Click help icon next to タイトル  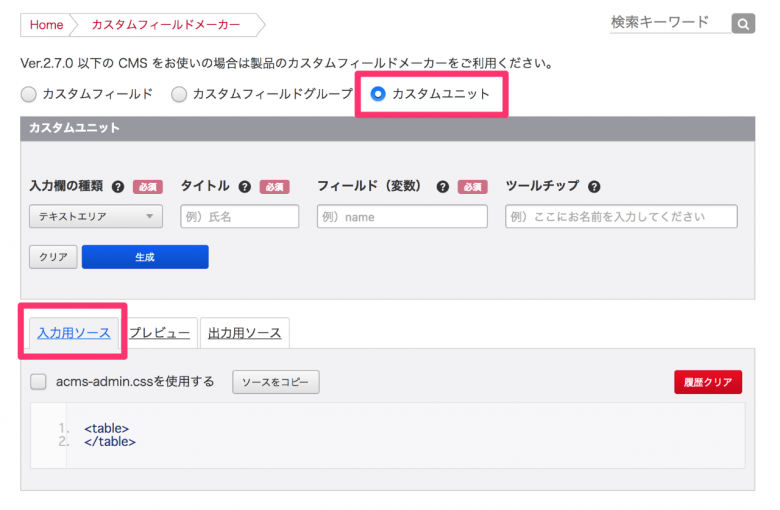(x=244, y=187)
